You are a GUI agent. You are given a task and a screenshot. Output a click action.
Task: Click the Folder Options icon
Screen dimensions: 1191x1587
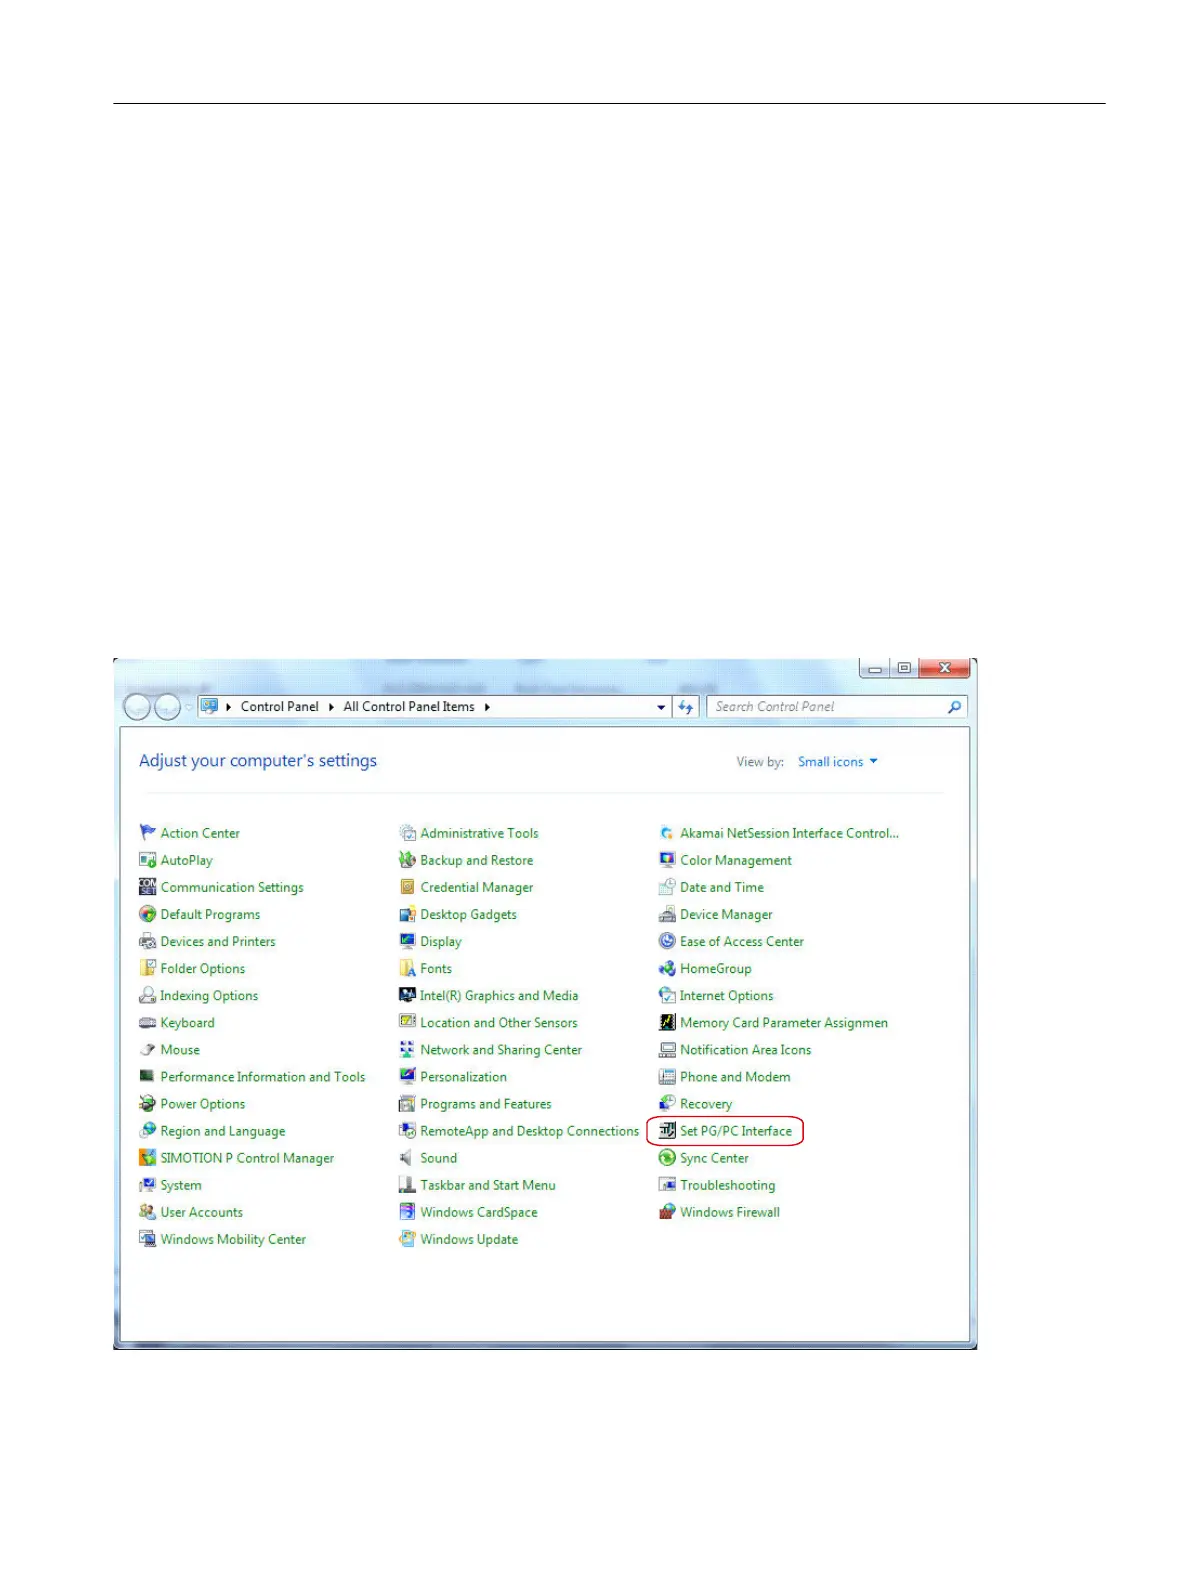[148, 967]
